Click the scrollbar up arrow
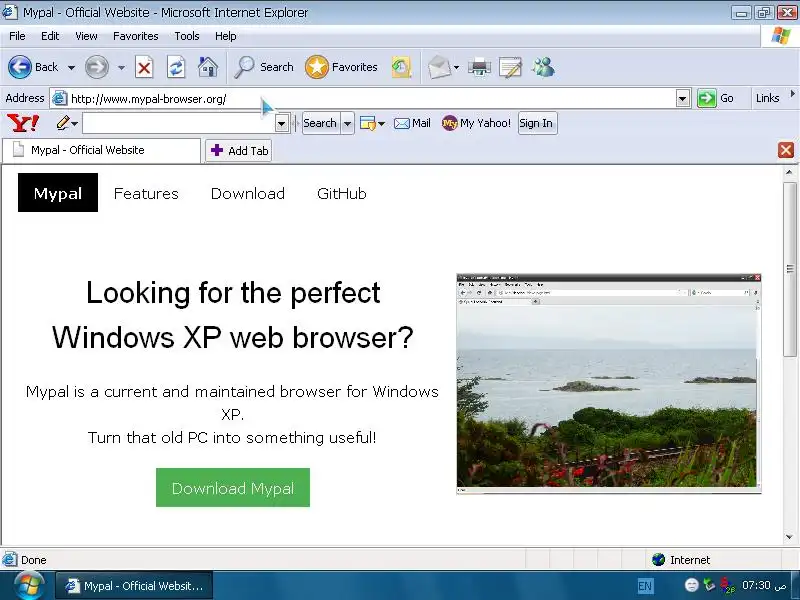 [789, 172]
